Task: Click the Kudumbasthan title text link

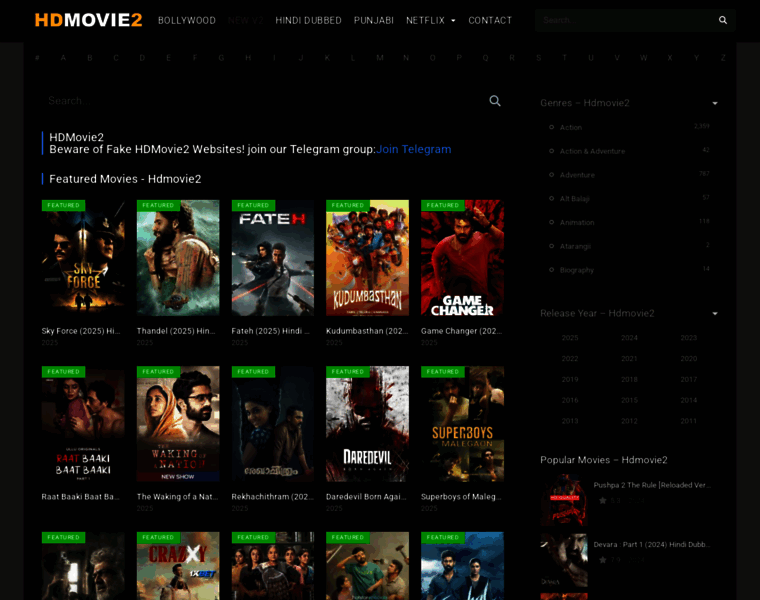Action: tap(367, 331)
